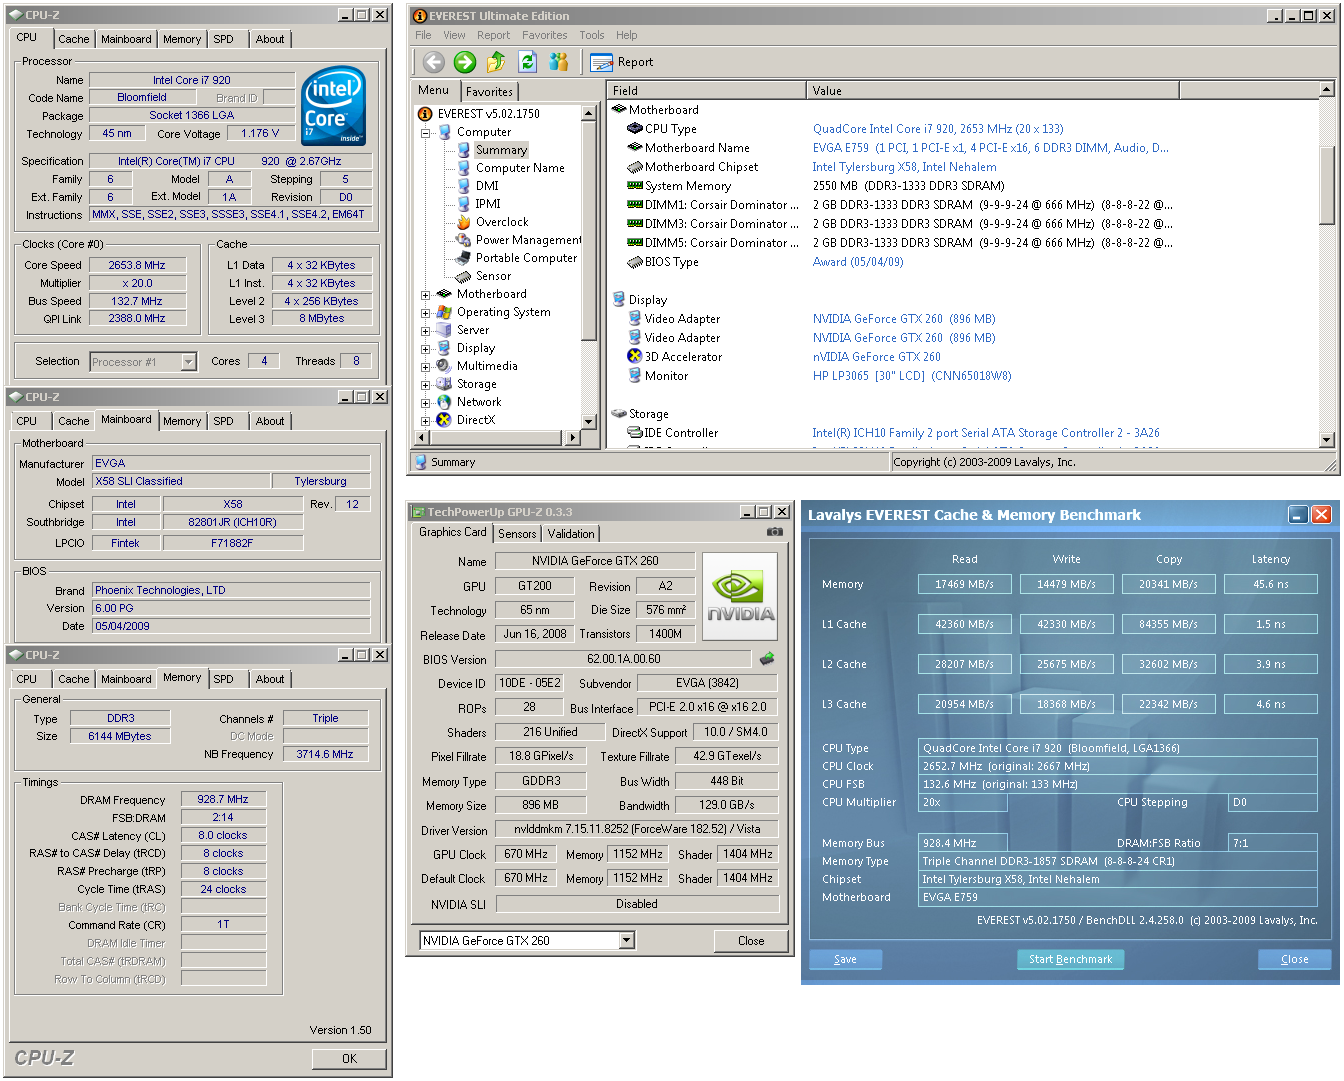Open the Processor #1 selection dropdown in CPU-Z

pos(188,362)
